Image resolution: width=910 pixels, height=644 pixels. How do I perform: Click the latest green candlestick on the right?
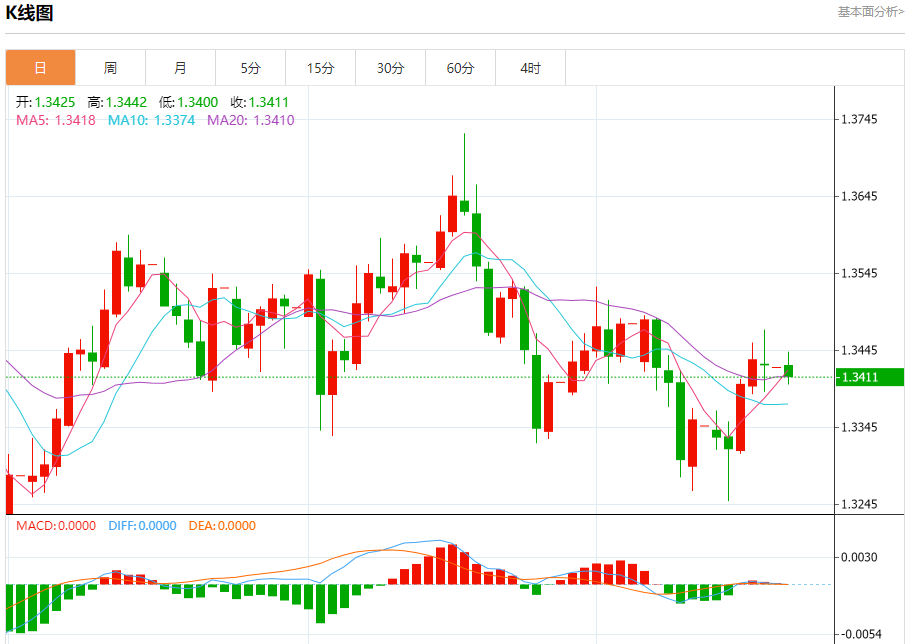coord(788,368)
